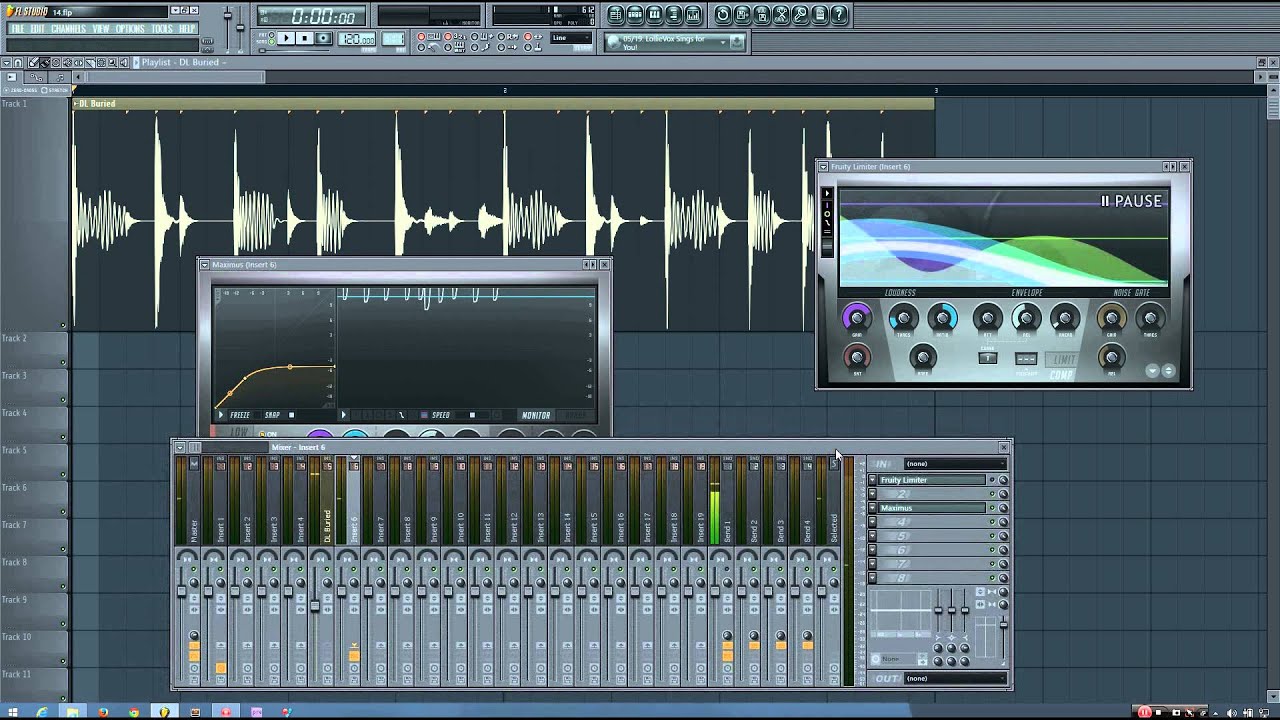This screenshot has width=1280, height=720.
Task: Click the Fruity Limiter Loudness Threshold knob
Action: click(x=903, y=318)
